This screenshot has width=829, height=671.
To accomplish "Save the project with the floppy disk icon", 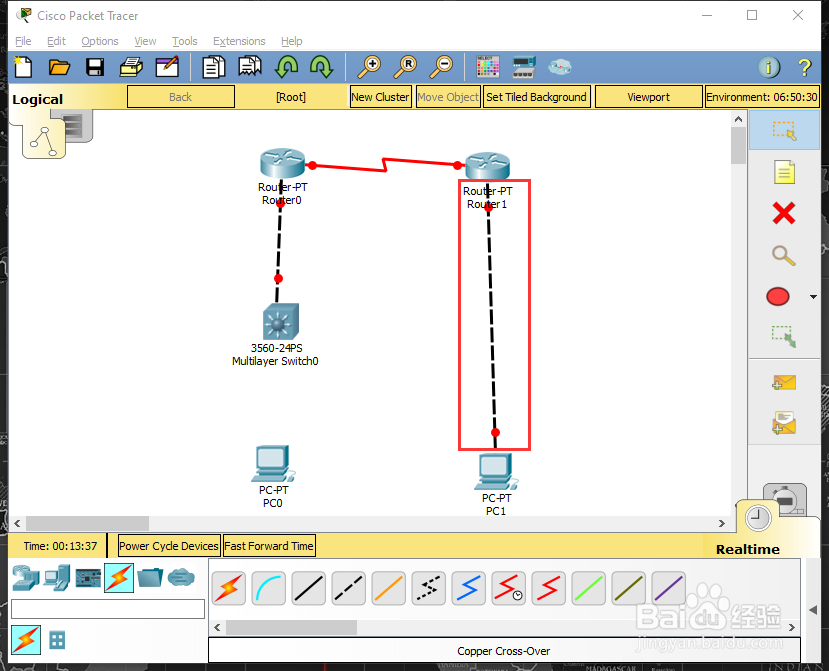I will 95,67.
